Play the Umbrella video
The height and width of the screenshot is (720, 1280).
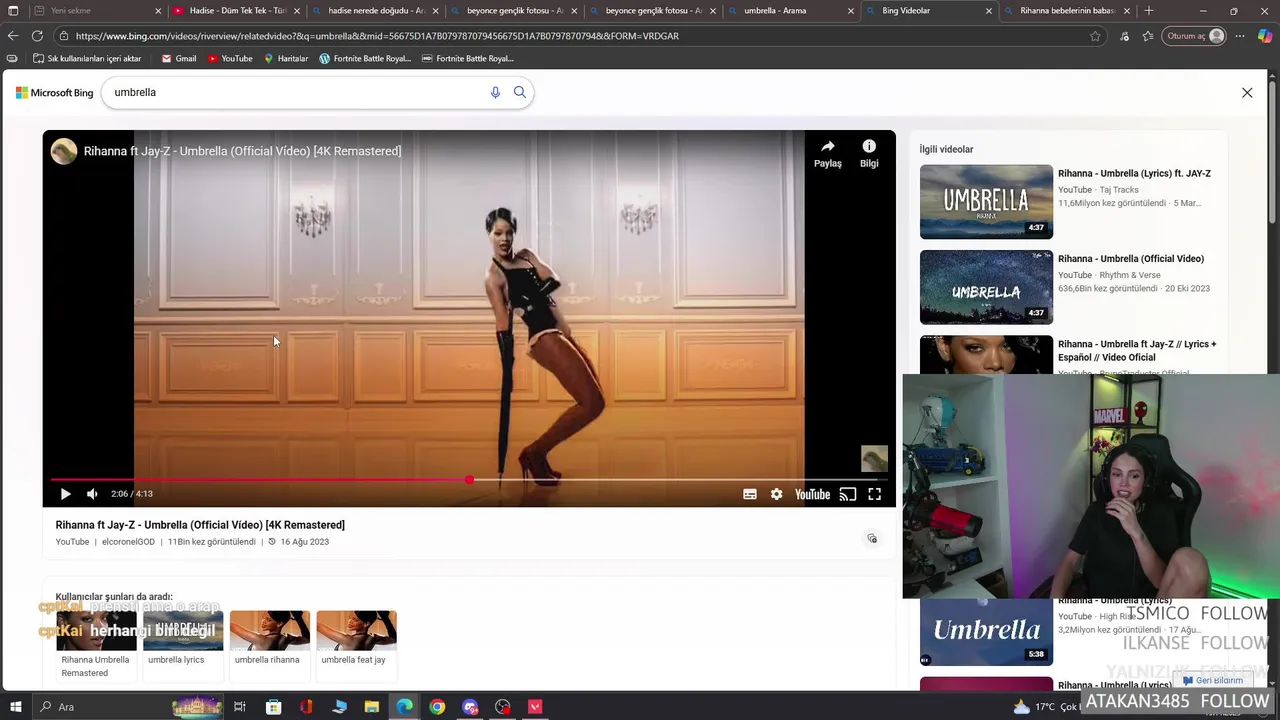pyautogui.click(x=65, y=494)
